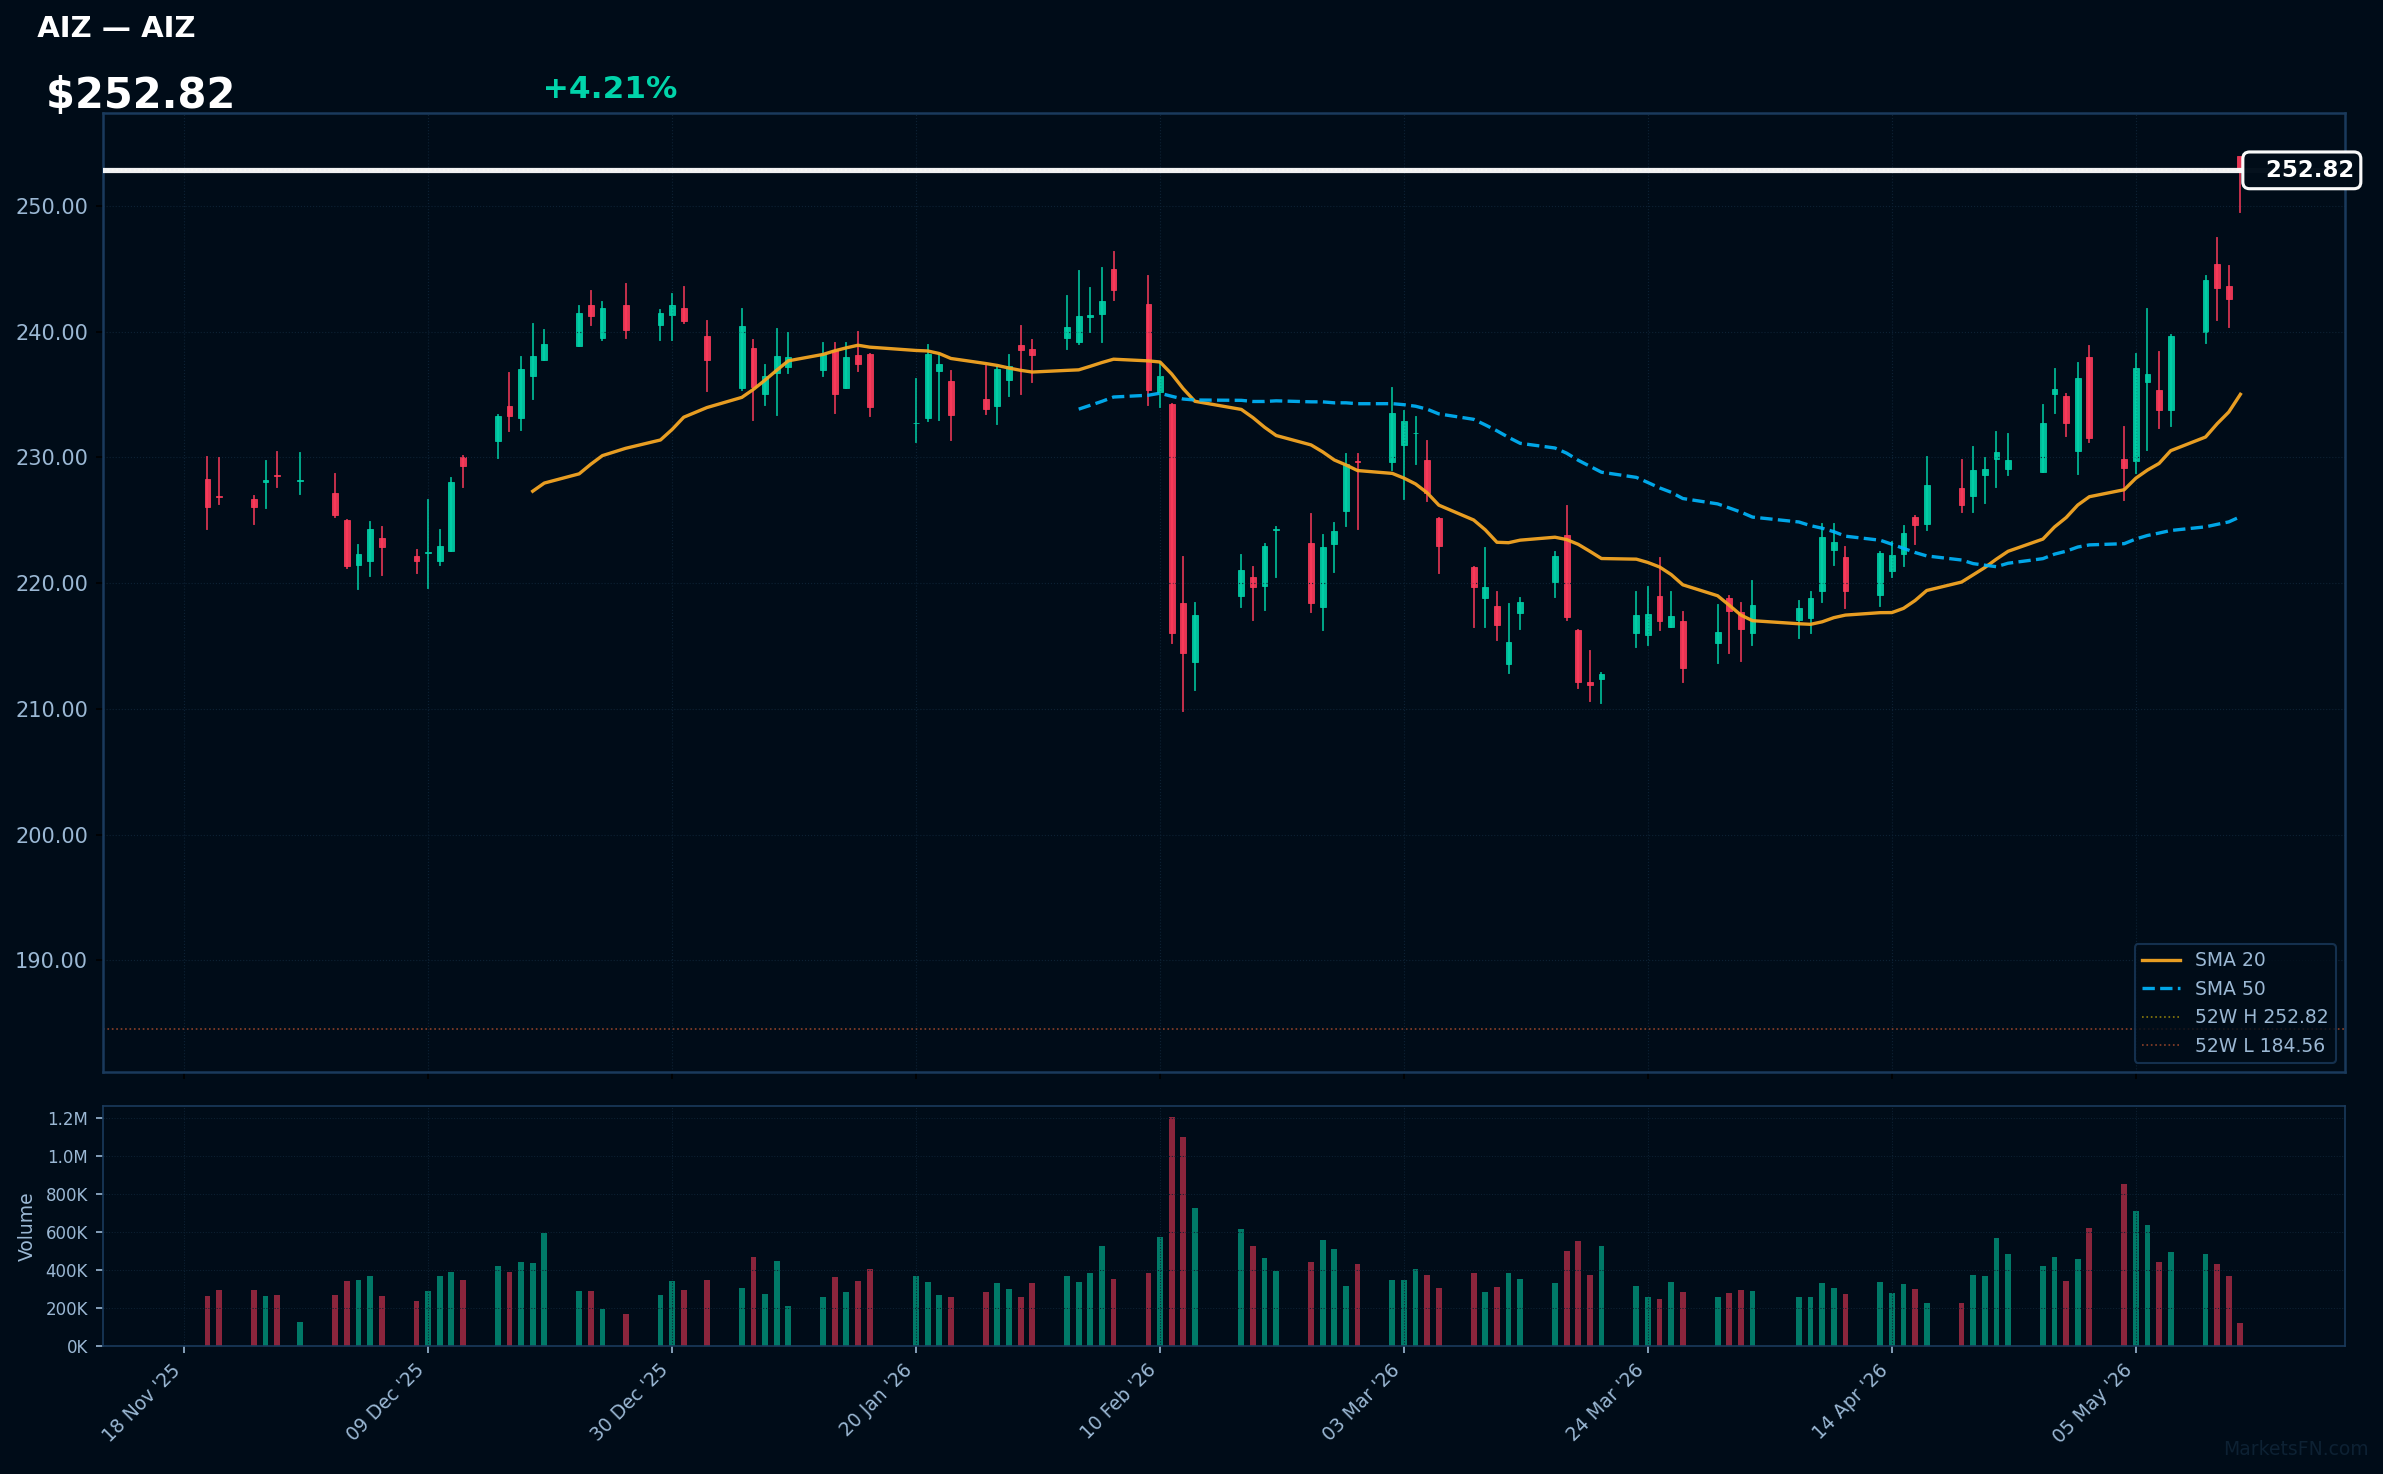The height and width of the screenshot is (1474, 2383).
Task: Click the 18 Nov '25 date label
Action: click(142, 1402)
